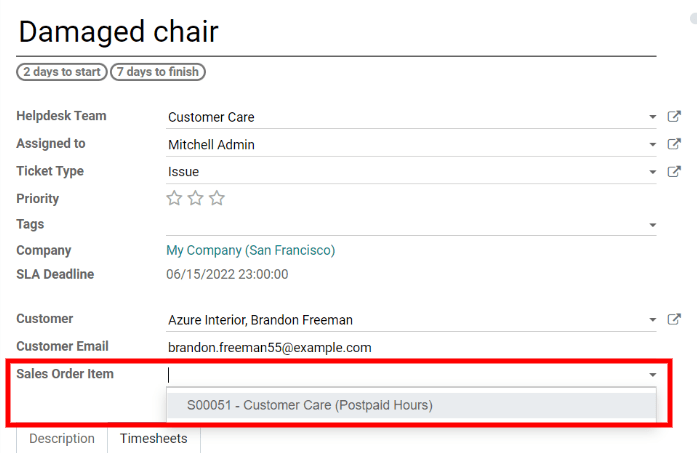697x453 pixels.
Task: Expand the Ticket Type dropdown arrow
Action: [x=652, y=172]
